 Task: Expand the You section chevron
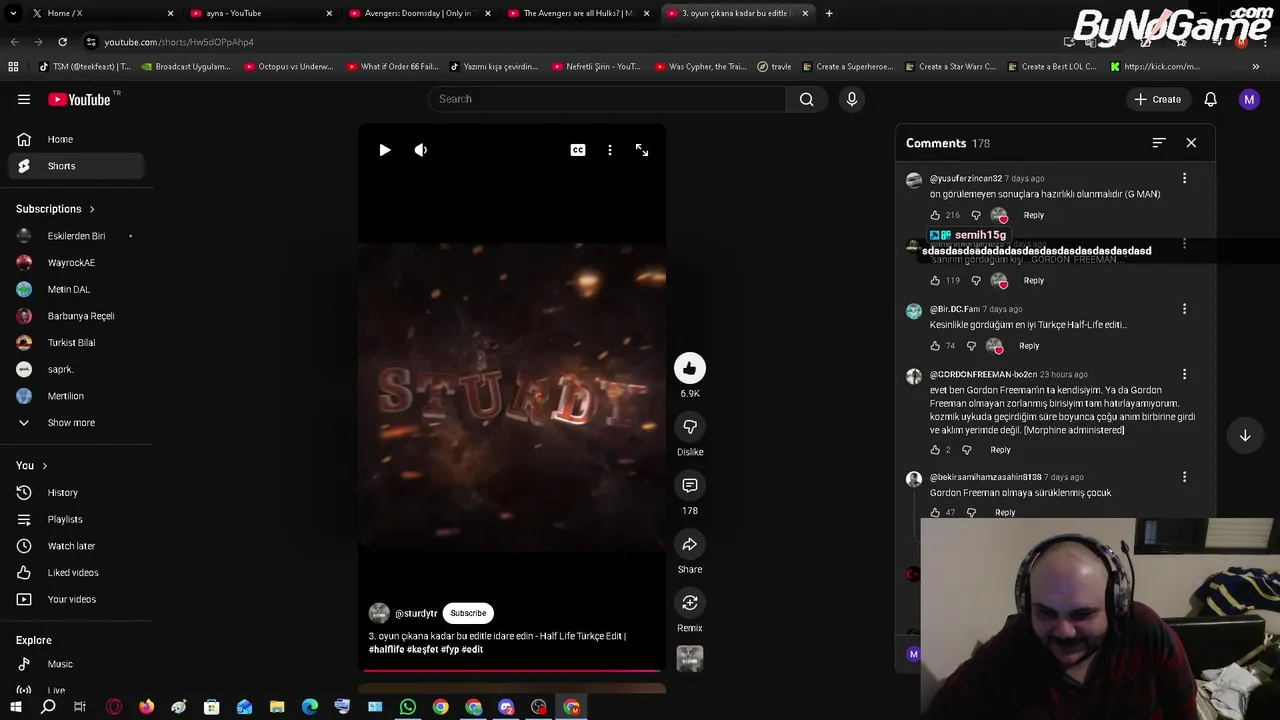pyautogui.click(x=44, y=466)
